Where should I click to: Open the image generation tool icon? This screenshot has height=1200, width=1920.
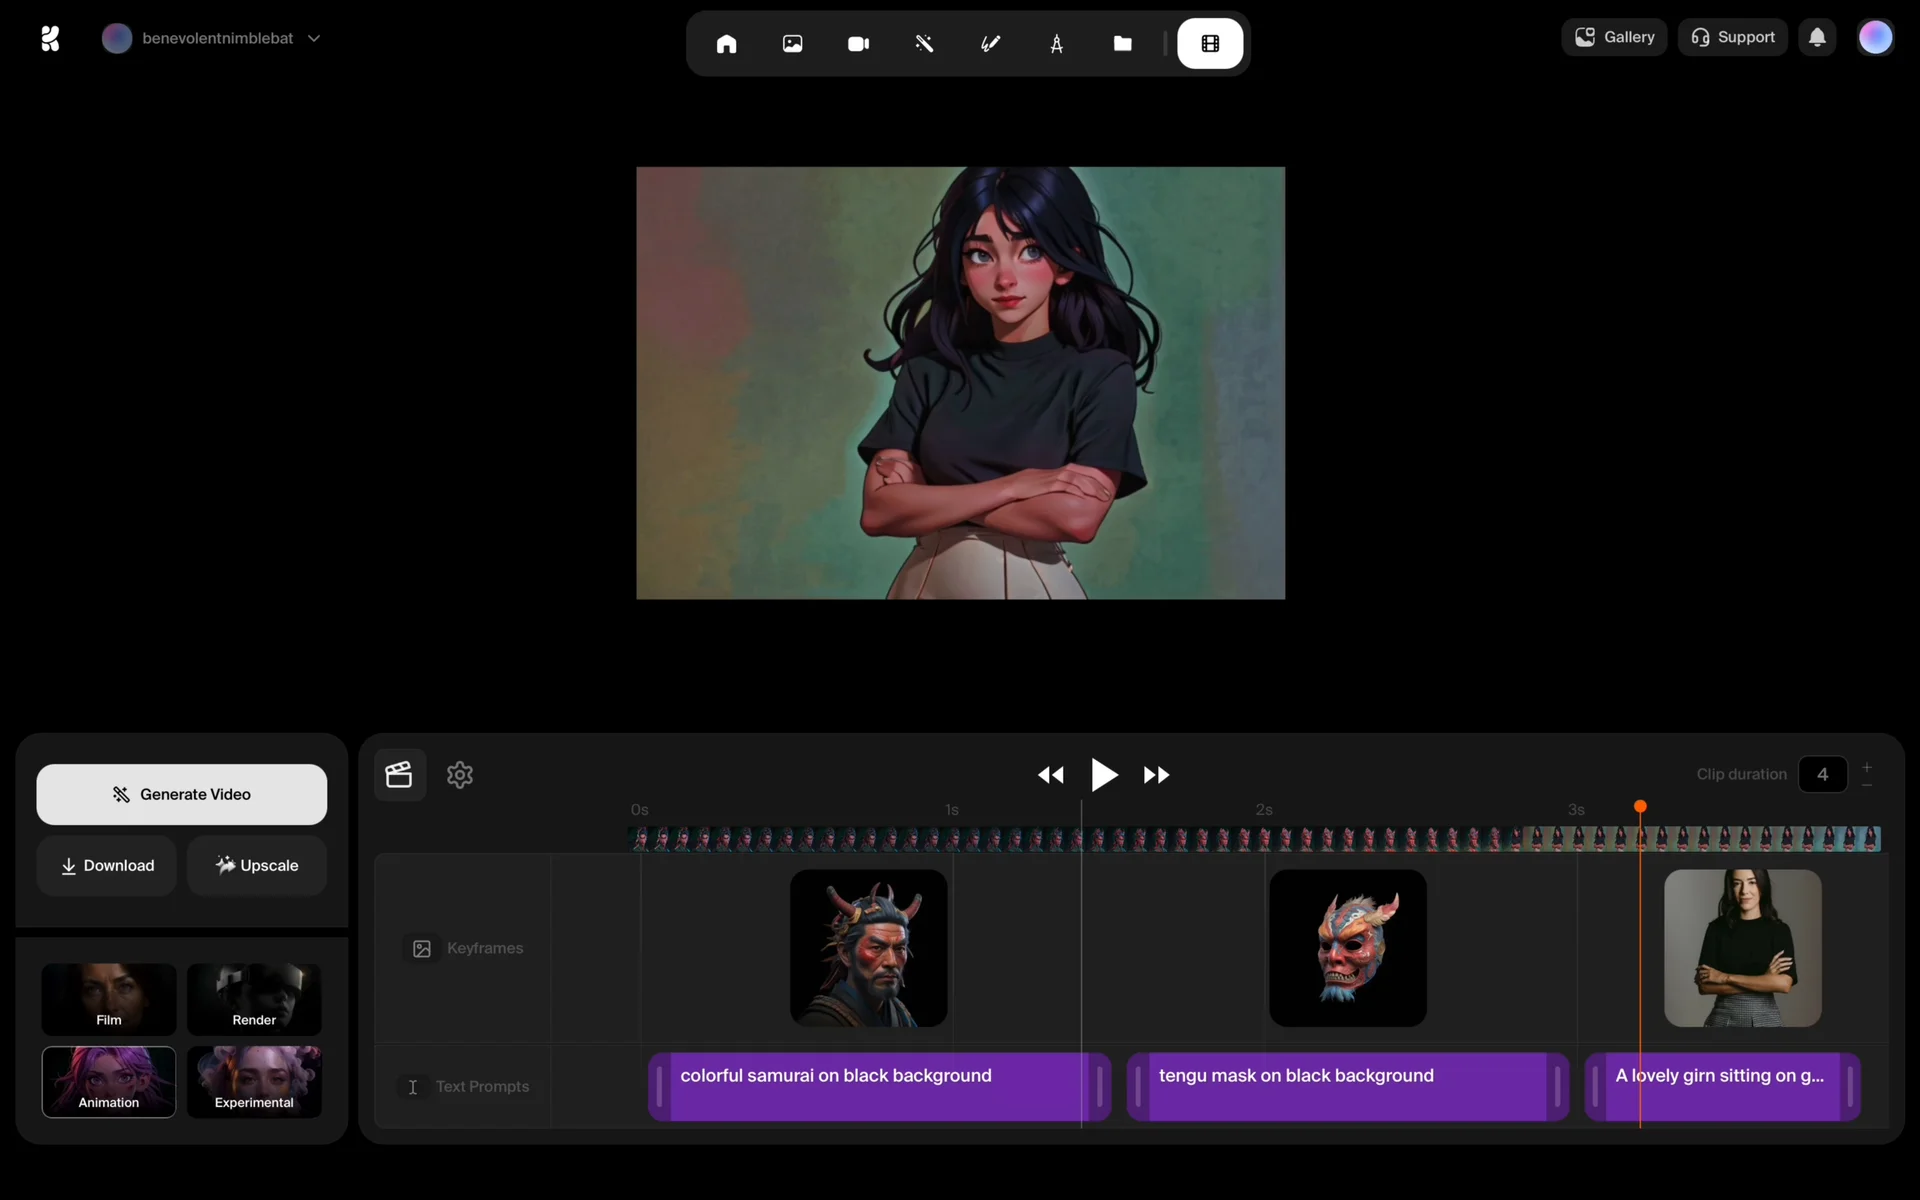click(x=792, y=44)
